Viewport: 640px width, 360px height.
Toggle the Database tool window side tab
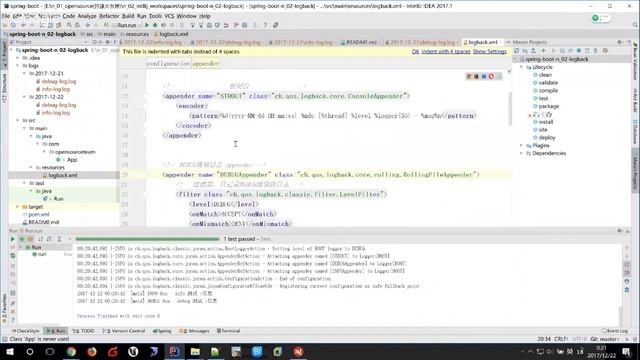tap(636, 132)
